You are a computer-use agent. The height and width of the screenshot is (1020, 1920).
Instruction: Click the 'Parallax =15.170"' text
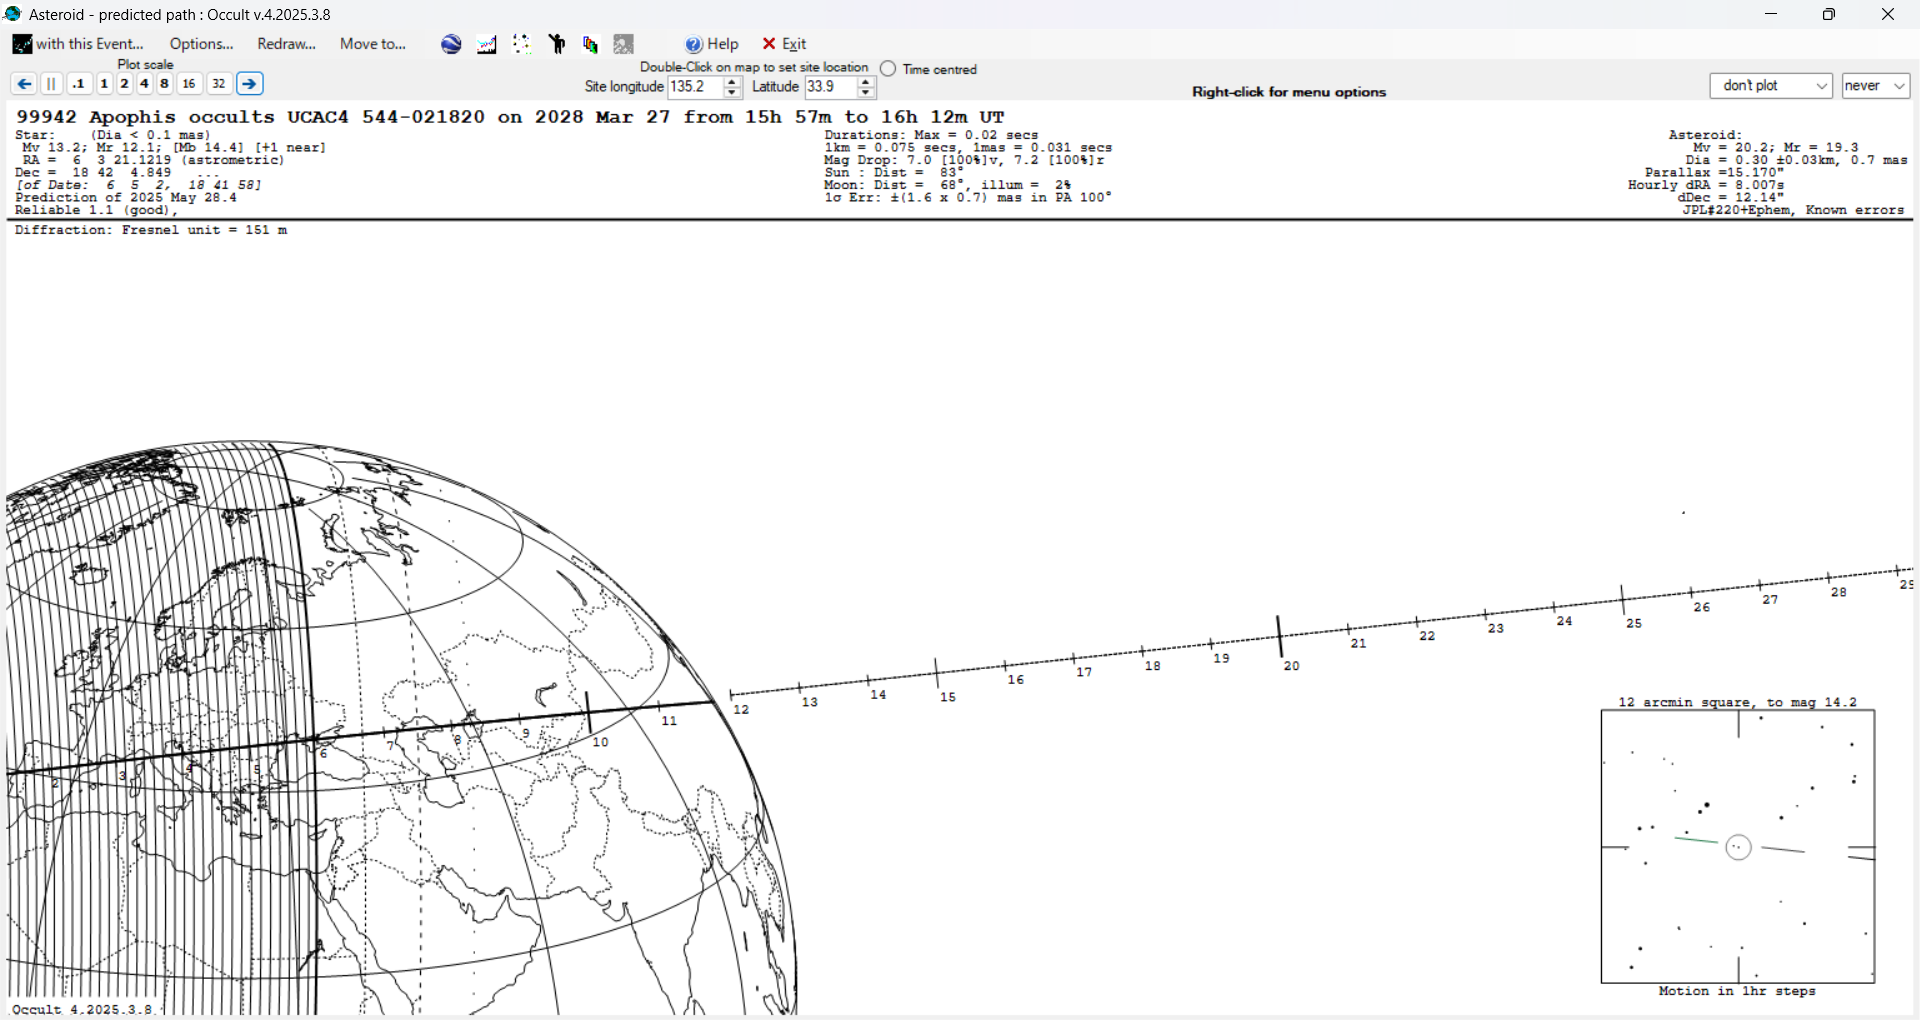[x=1714, y=173]
